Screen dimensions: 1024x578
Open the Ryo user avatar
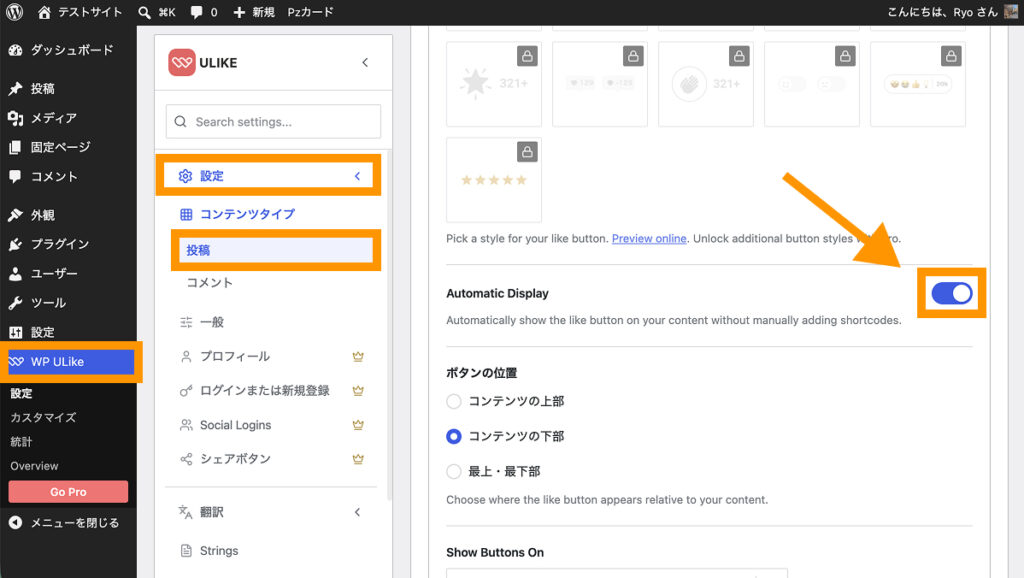(1011, 12)
